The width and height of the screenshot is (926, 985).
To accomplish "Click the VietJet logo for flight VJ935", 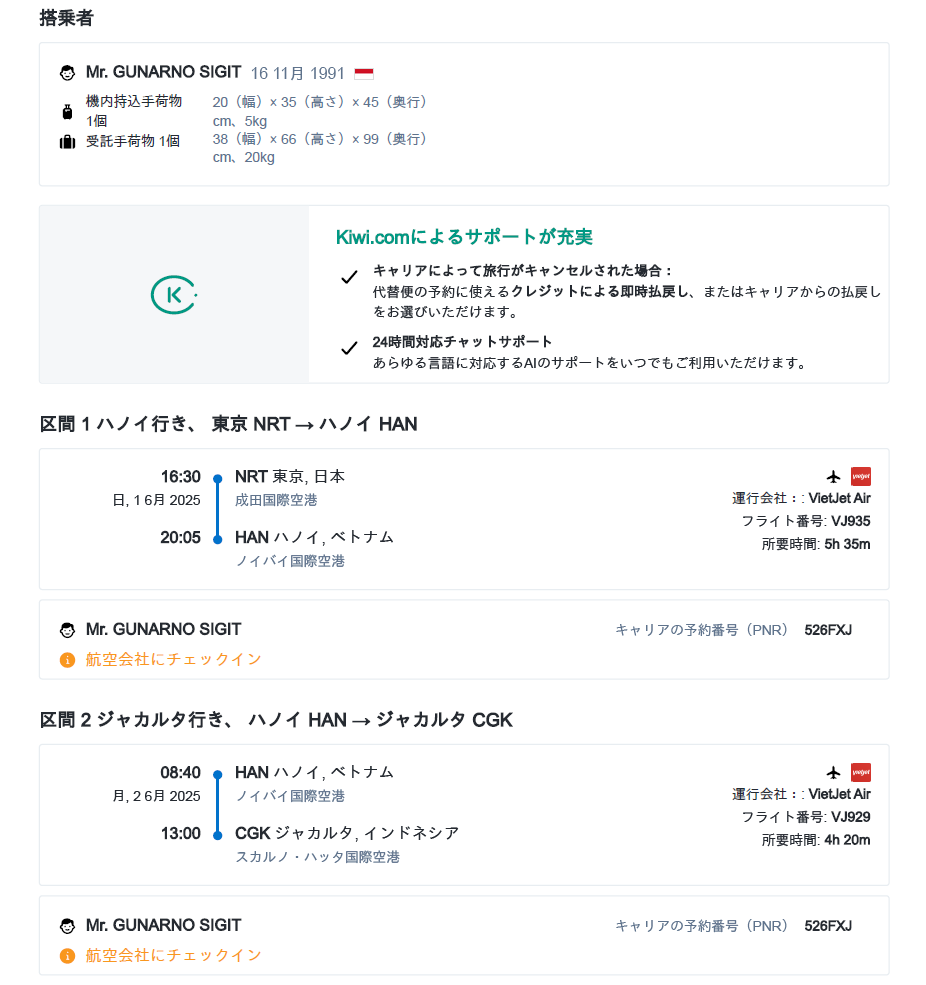I will coord(860,476).
